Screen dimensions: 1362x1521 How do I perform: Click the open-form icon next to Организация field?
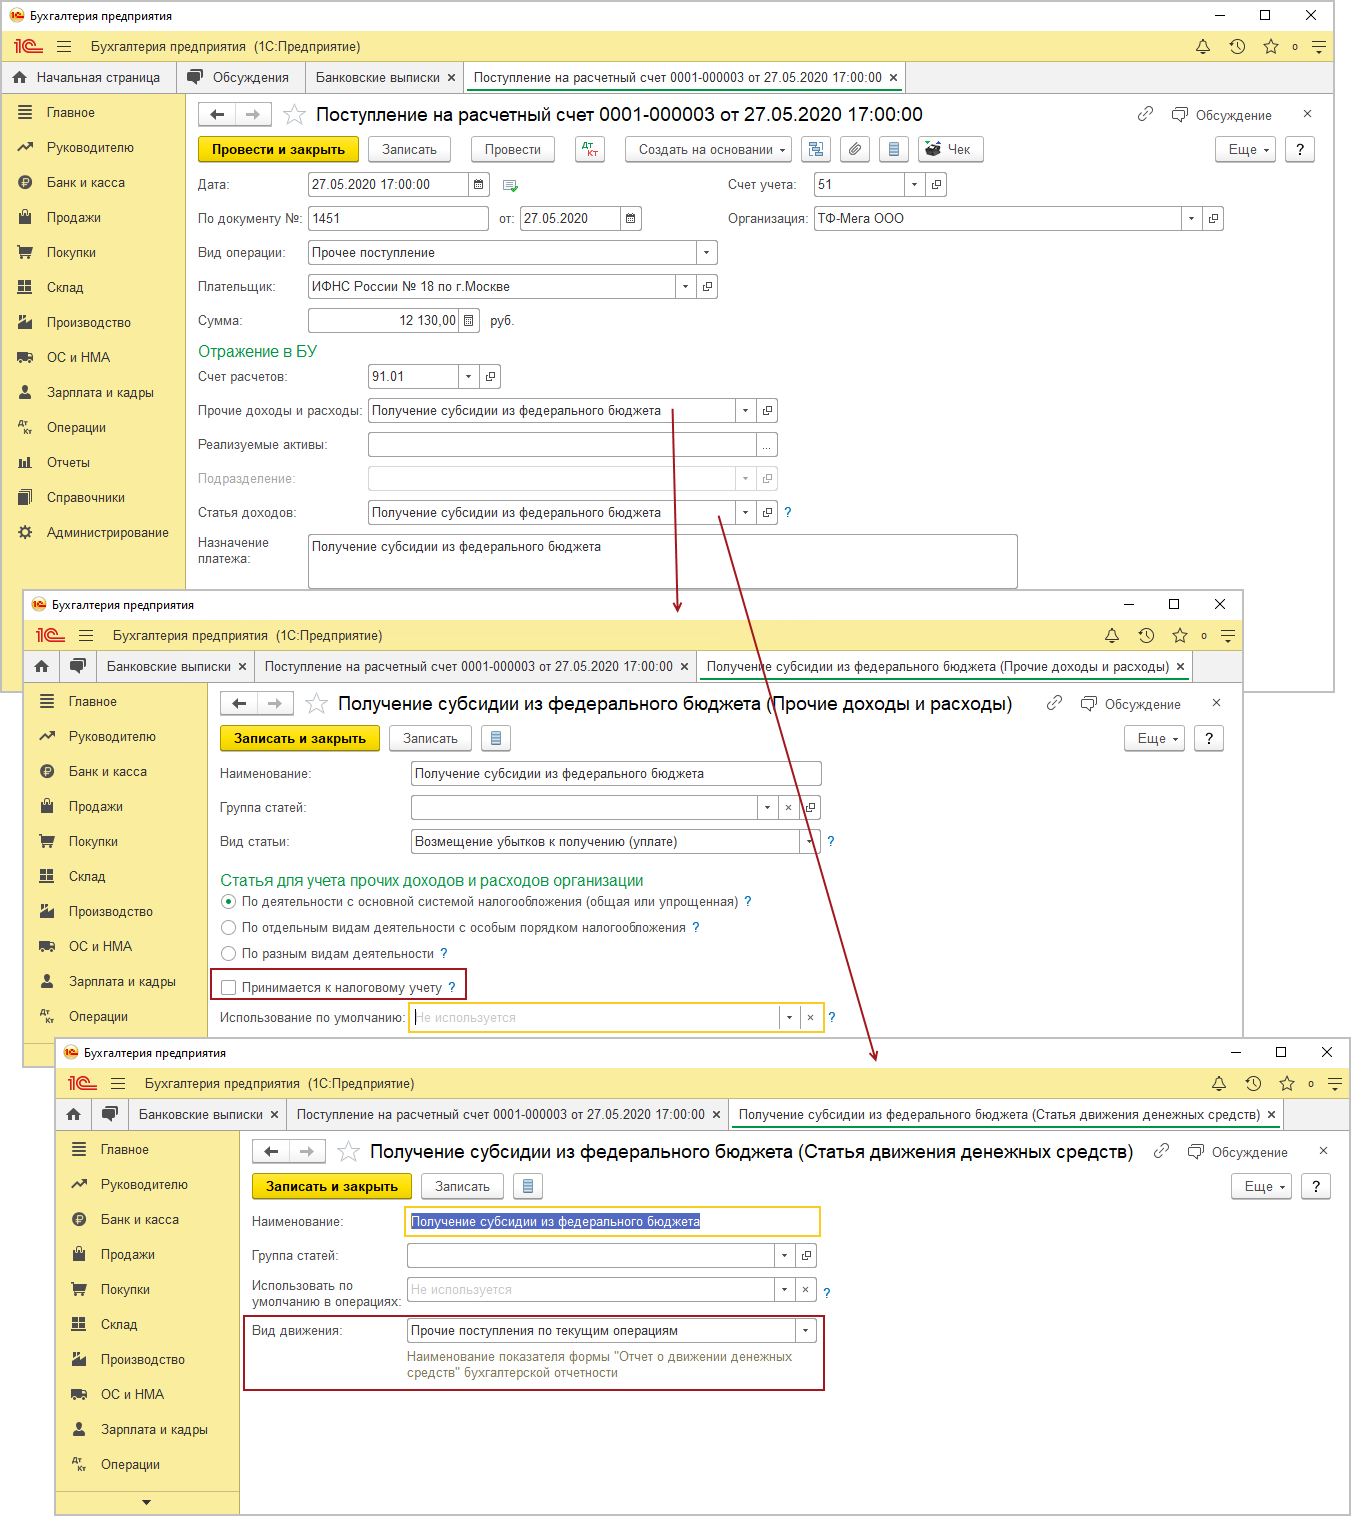[1213, 219]
